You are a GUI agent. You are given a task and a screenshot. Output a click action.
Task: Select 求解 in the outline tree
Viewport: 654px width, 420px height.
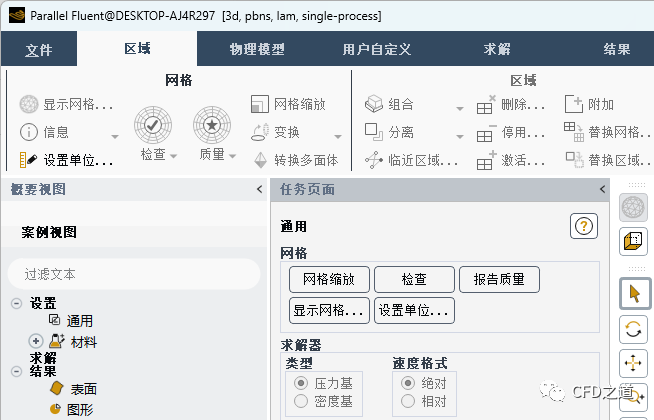[43, 358]
